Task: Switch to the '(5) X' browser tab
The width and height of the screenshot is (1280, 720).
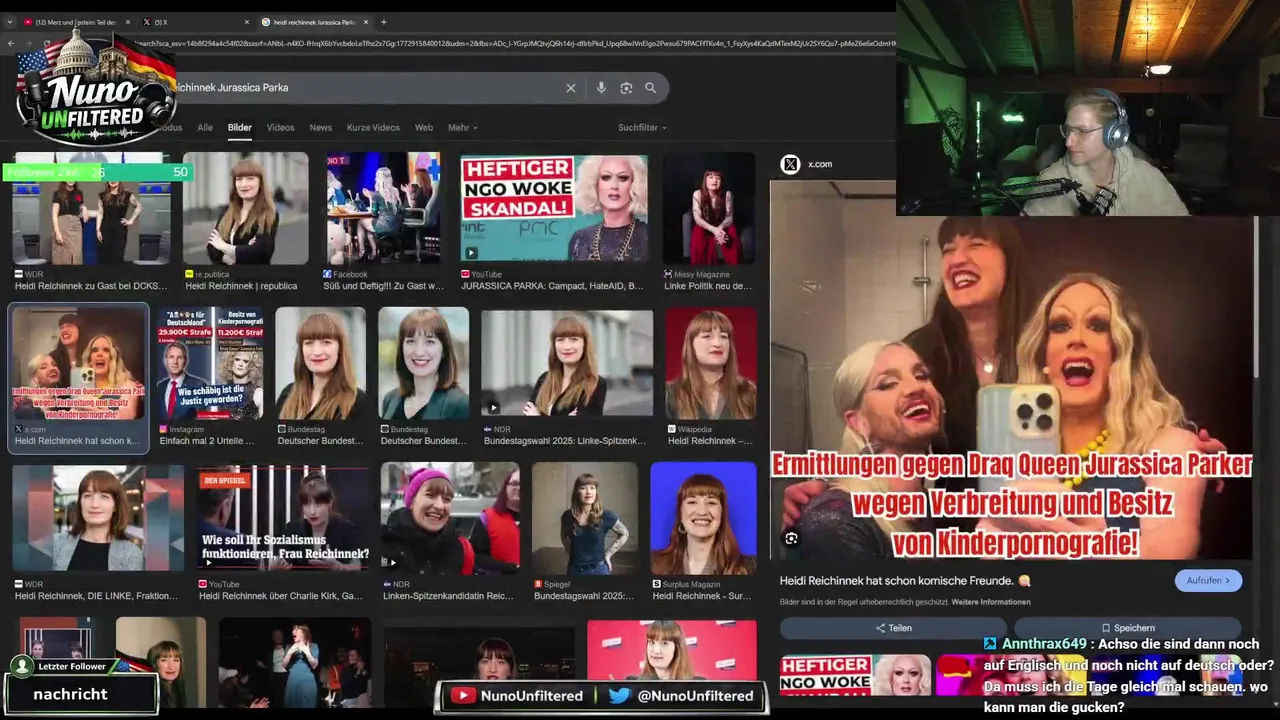Action: click(x=197, y=22)
